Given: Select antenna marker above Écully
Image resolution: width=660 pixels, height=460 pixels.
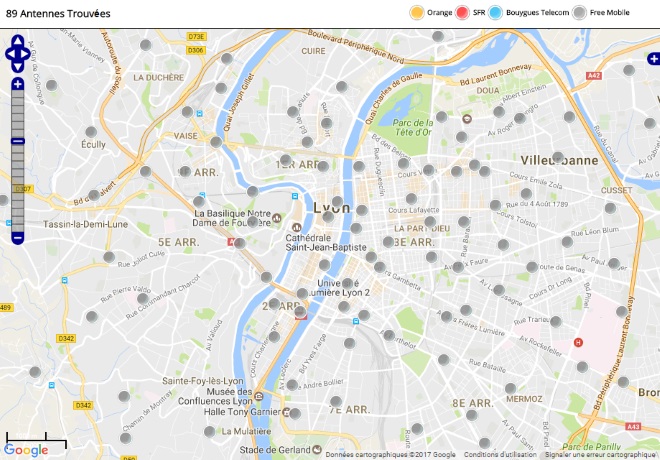Looking at the screenshot, I should coord(91,132).
